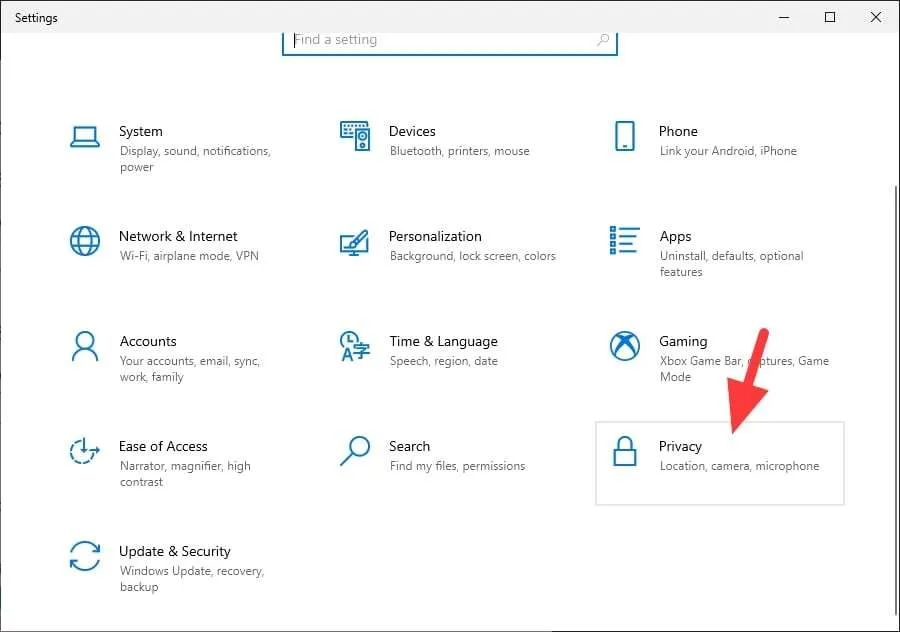The height and width of the screenshot is (632, 900).
Task: Open the Privacy padlock icon
Action: (624, 451)
